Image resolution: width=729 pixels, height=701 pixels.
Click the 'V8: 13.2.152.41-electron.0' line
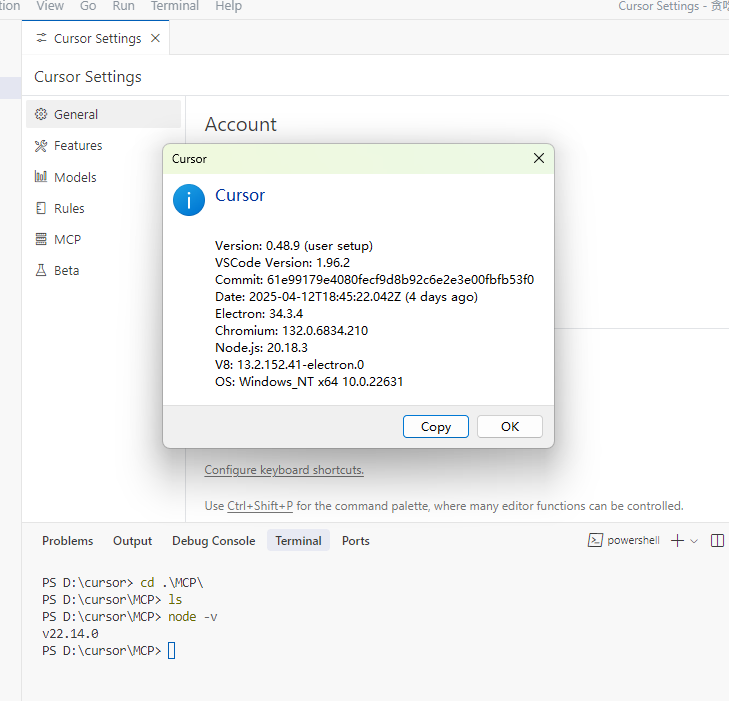290,365
